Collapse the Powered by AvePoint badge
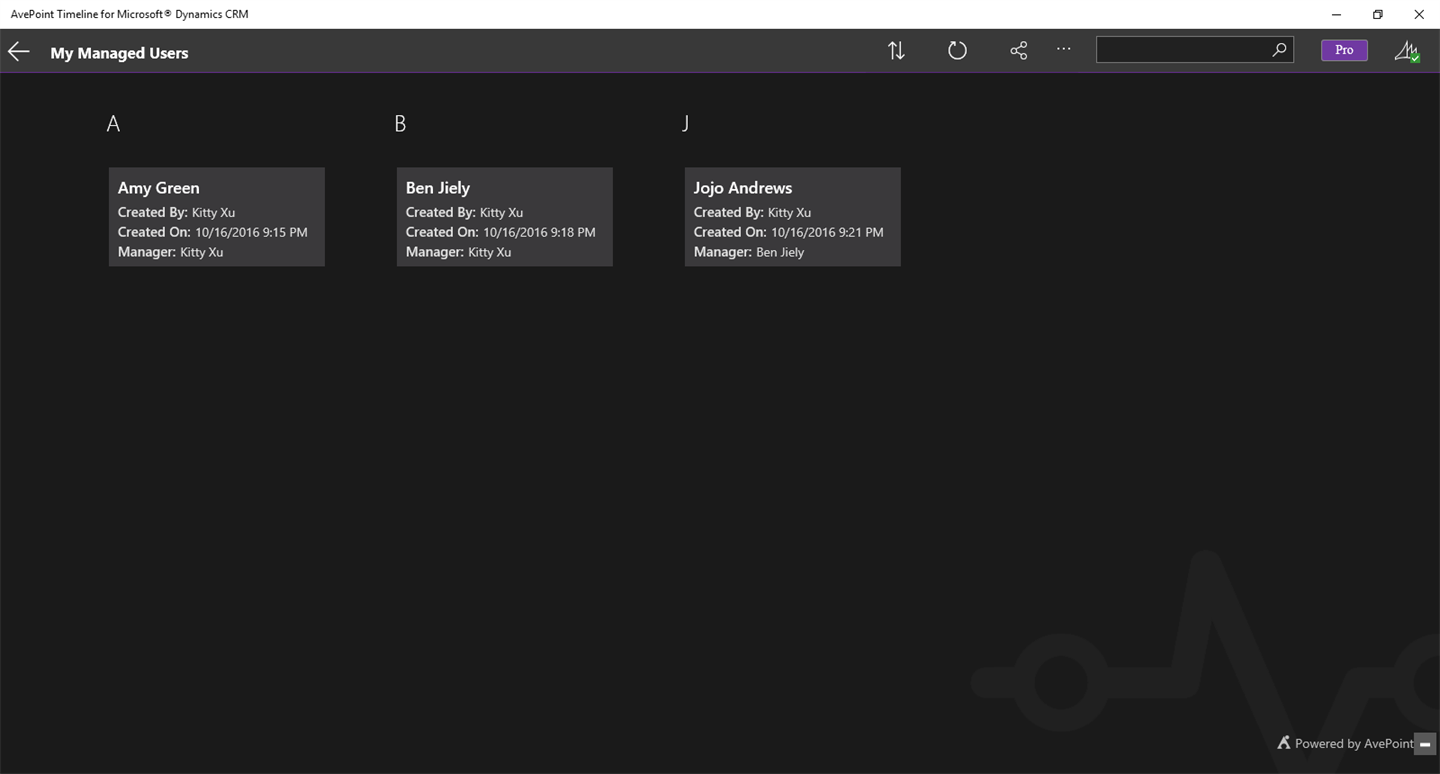This screenshot has width=1440, height=774. [1425, 744]
